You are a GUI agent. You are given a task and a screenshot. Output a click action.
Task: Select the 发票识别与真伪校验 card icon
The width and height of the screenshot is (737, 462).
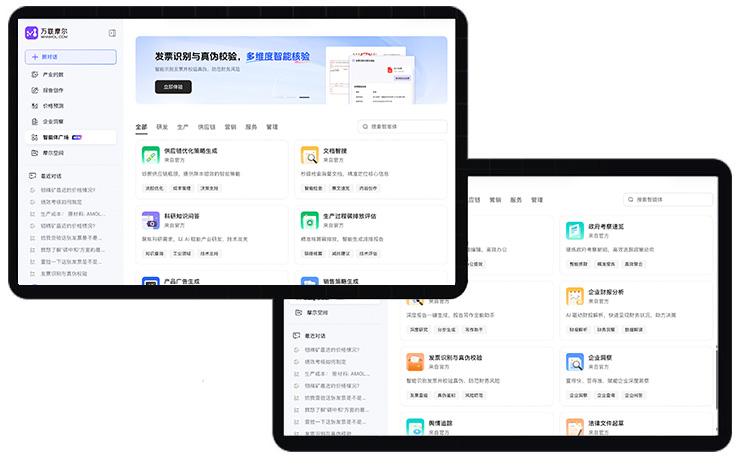415,362
